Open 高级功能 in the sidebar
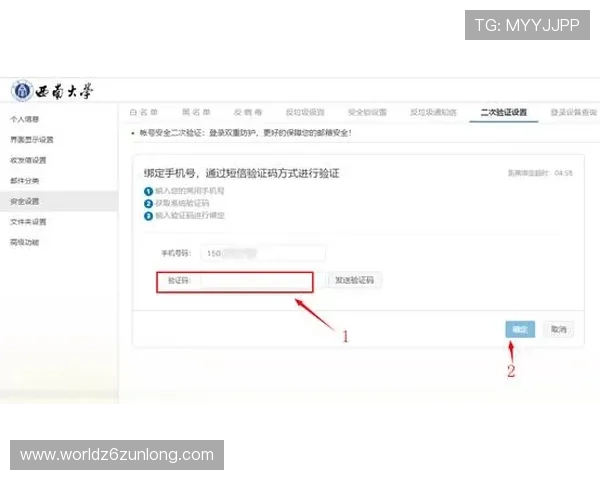Image resolution: width=600 pixels, height=480 pixels. [x=24, y=242]
